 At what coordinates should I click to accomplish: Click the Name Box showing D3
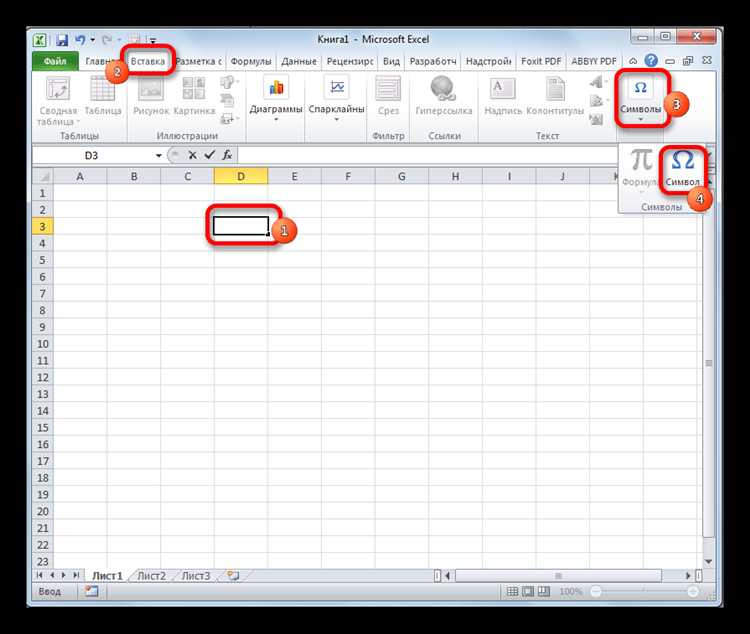(x=92, y=156)
